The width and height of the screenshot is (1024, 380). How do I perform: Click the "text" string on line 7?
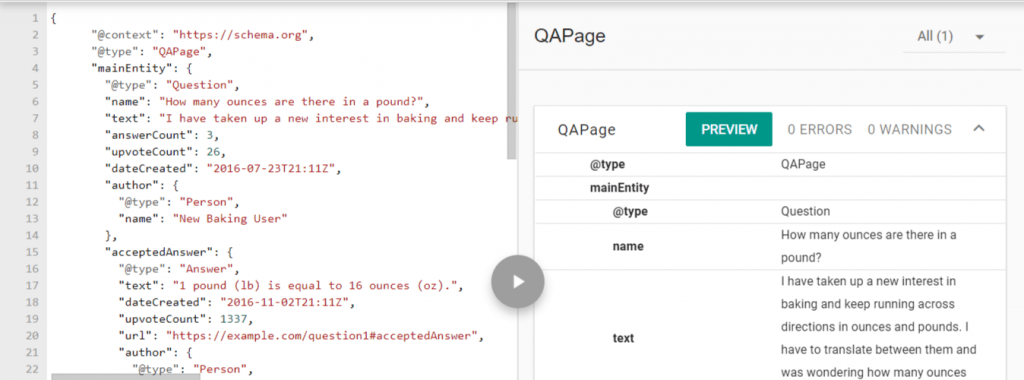coord(337,118)
